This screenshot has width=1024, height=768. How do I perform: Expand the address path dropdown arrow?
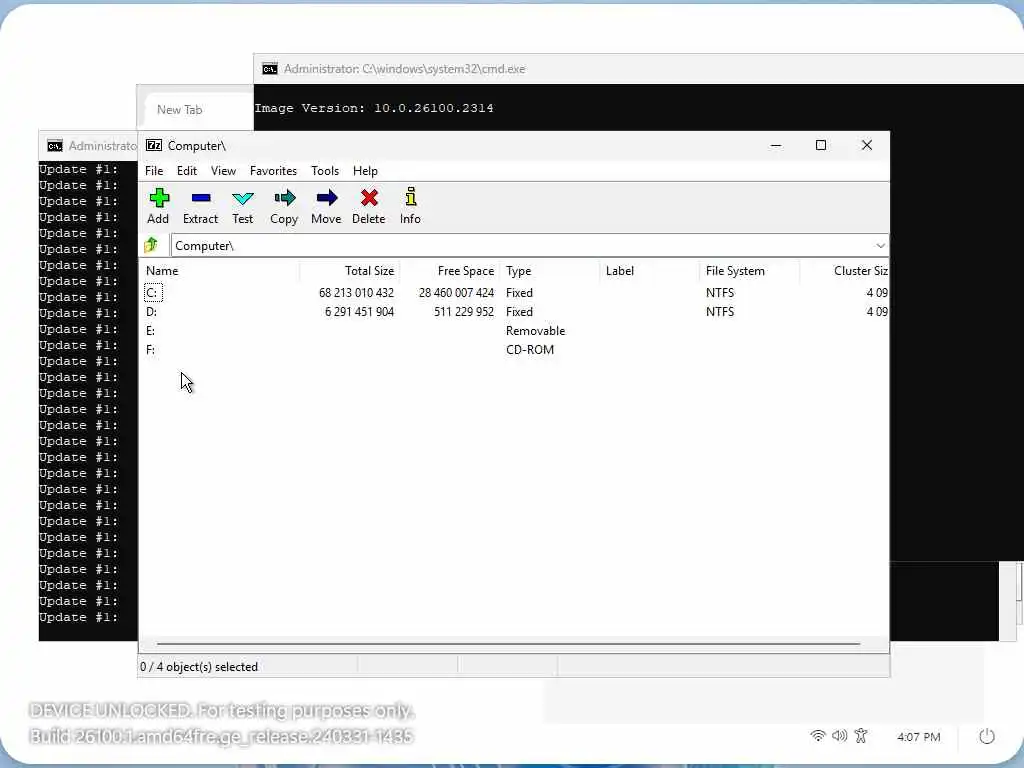point(880,246)
